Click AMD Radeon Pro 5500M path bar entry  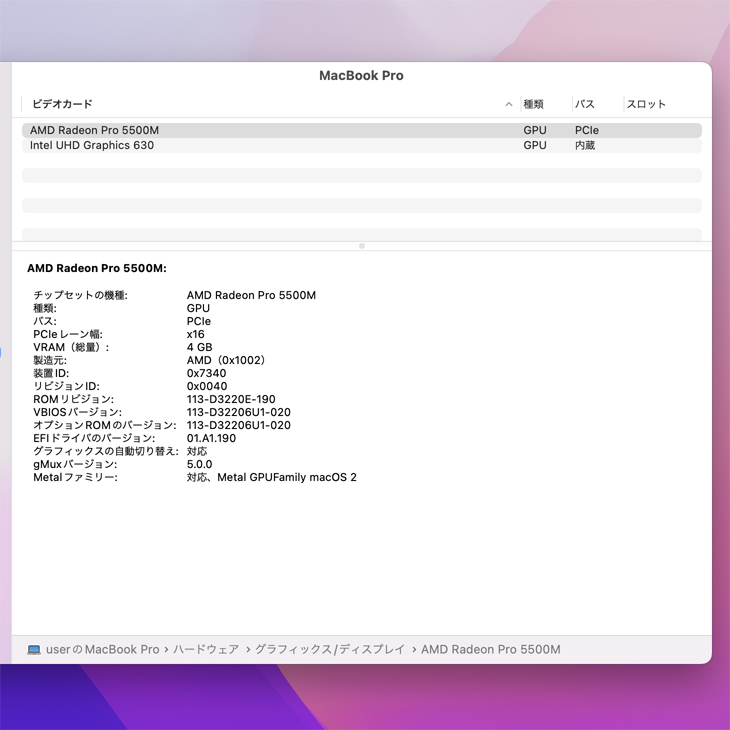[x=491, y=649]
